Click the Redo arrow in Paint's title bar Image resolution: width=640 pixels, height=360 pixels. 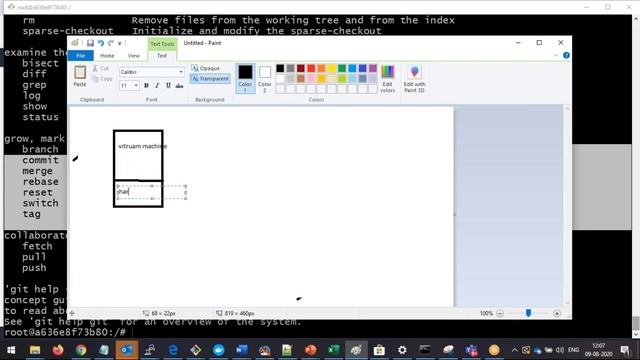click(111, 43)
